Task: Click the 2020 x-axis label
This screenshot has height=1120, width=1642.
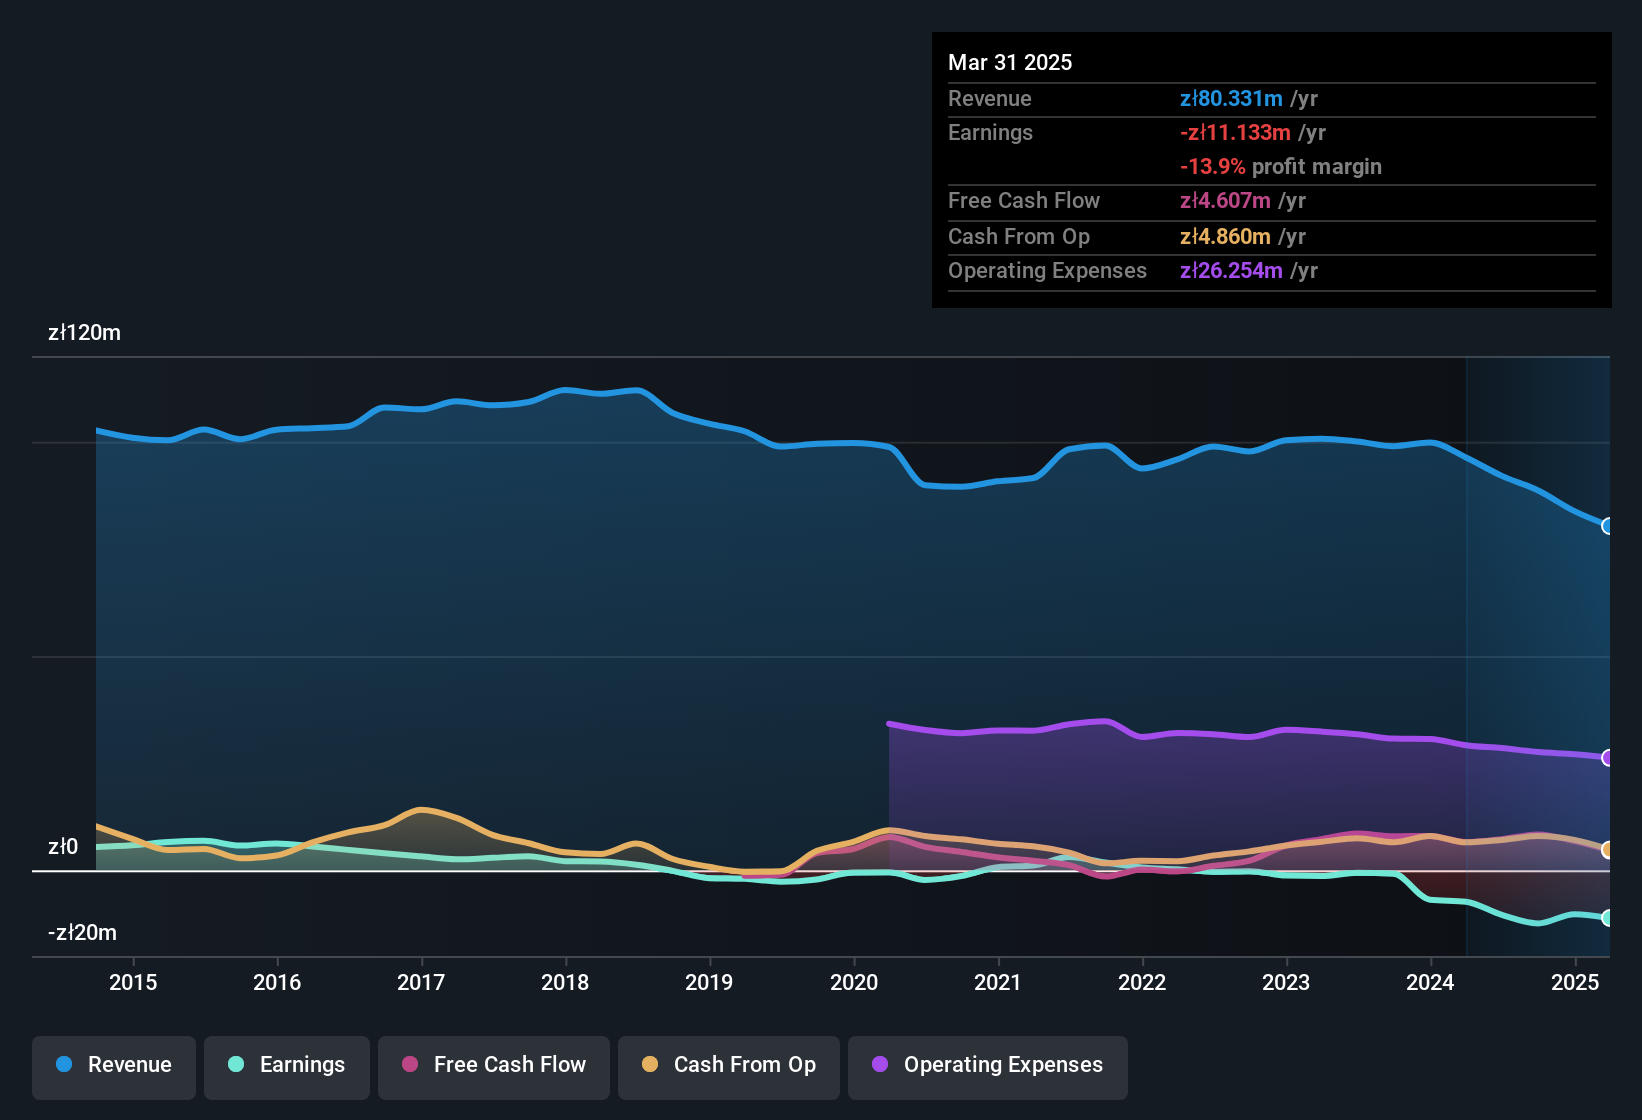Action: [854, 983]
